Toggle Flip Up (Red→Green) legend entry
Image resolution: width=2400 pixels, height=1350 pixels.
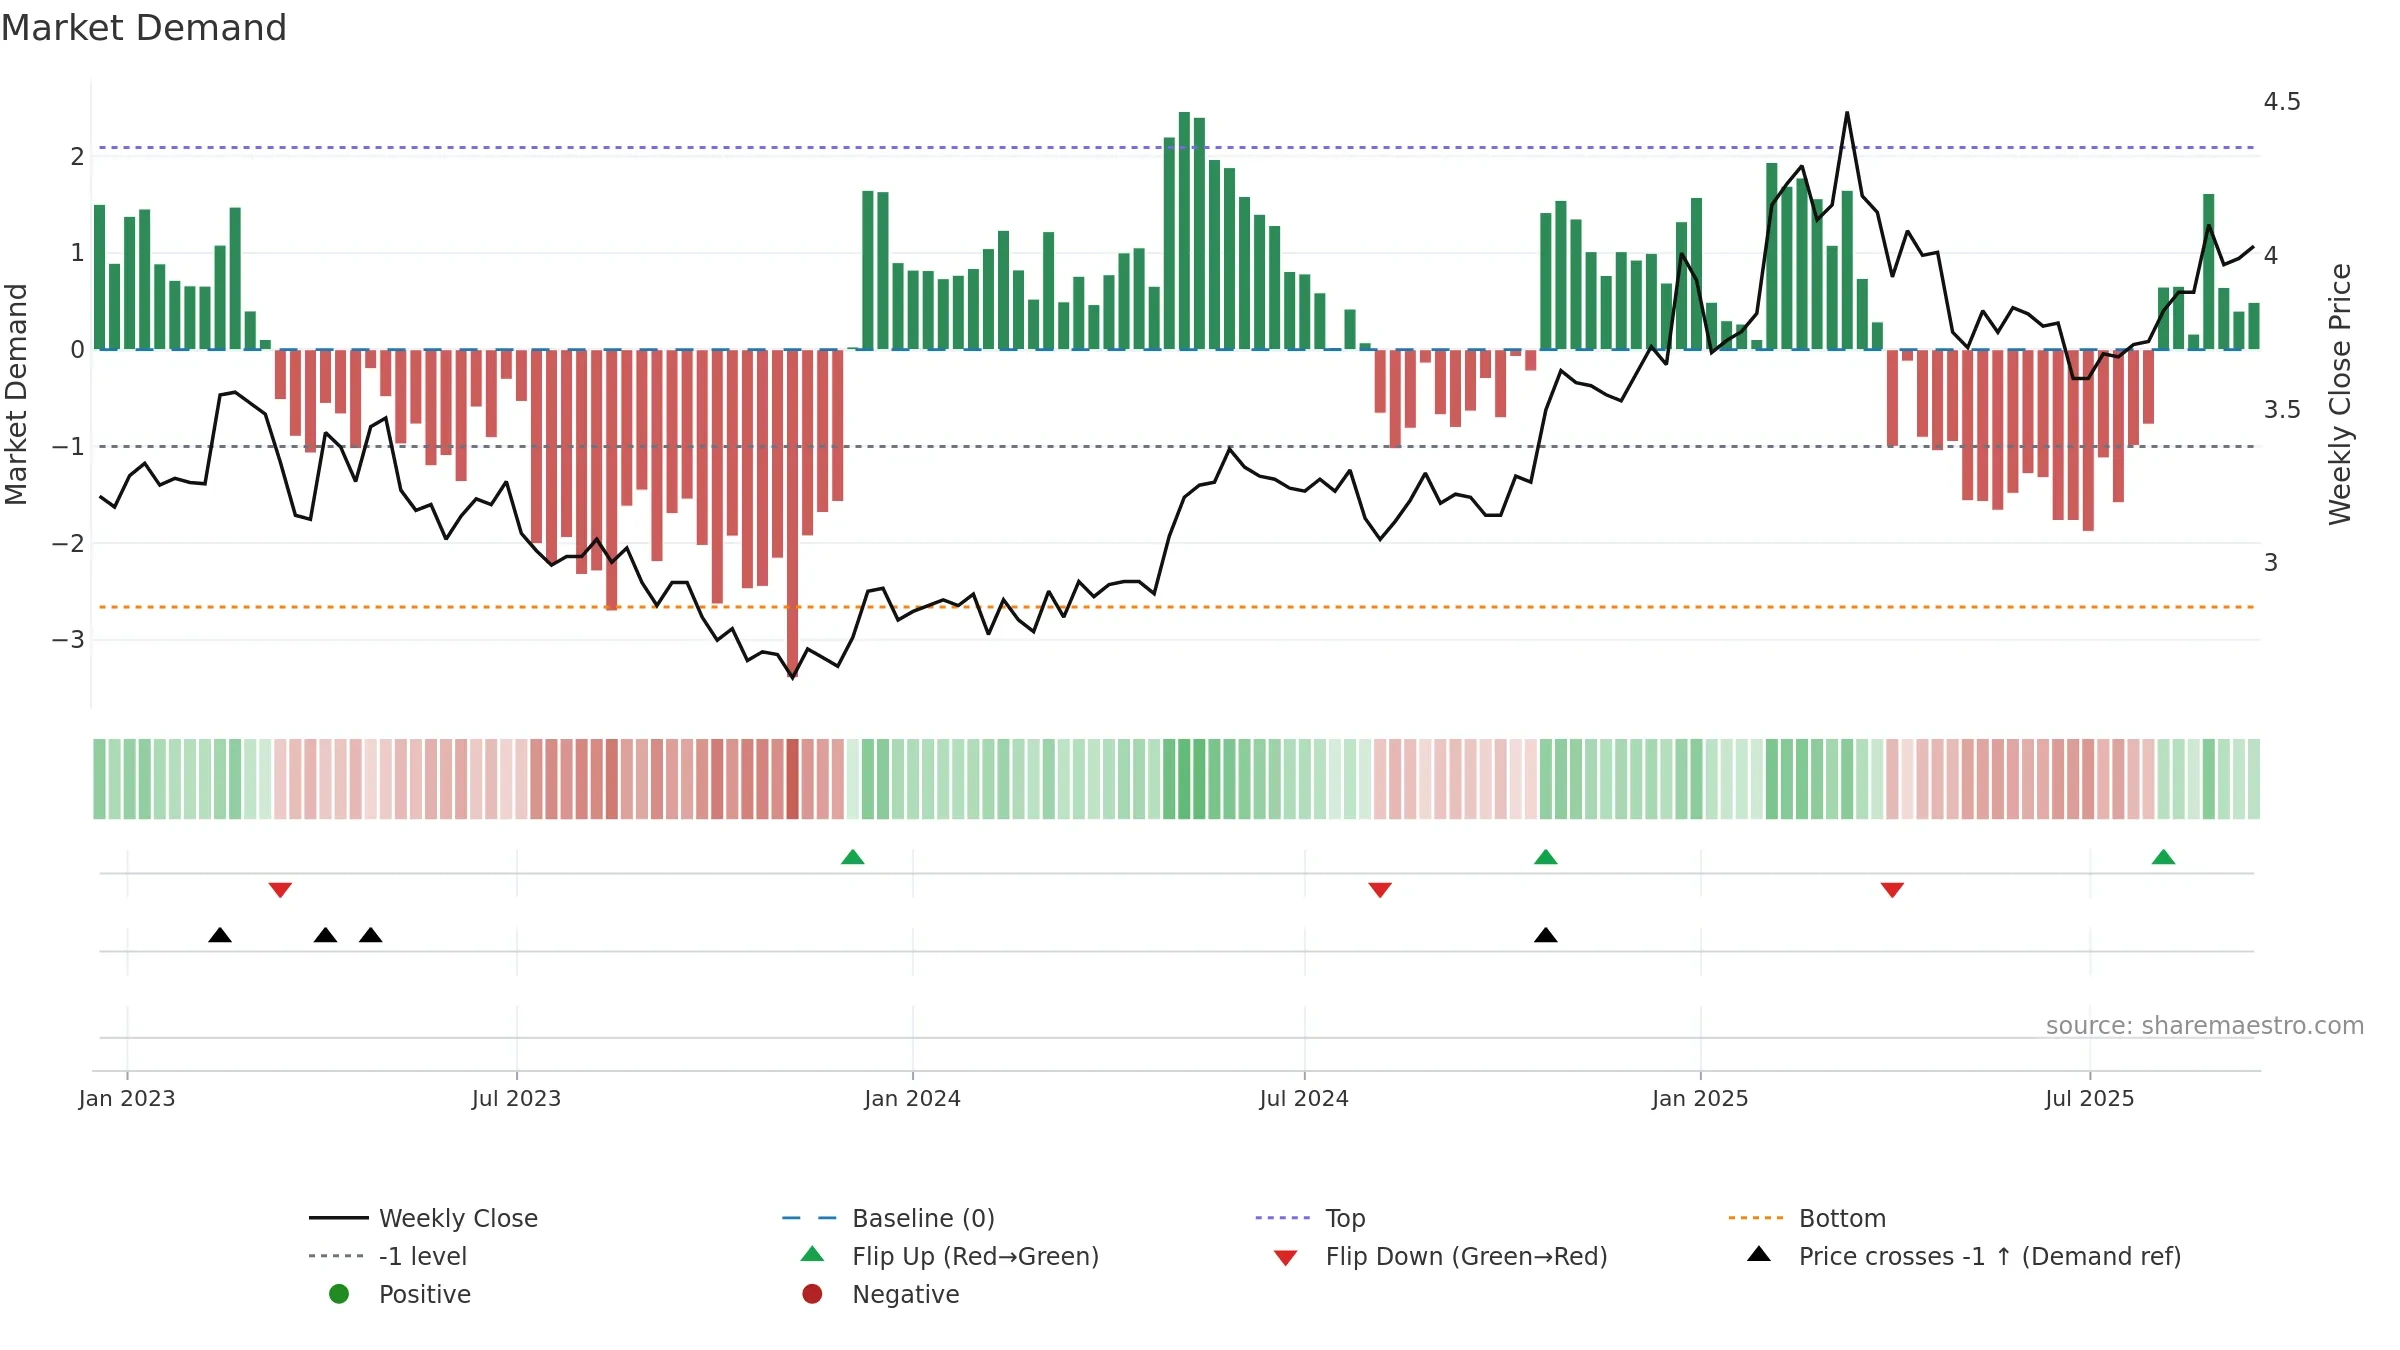(x=950, y=1256)
